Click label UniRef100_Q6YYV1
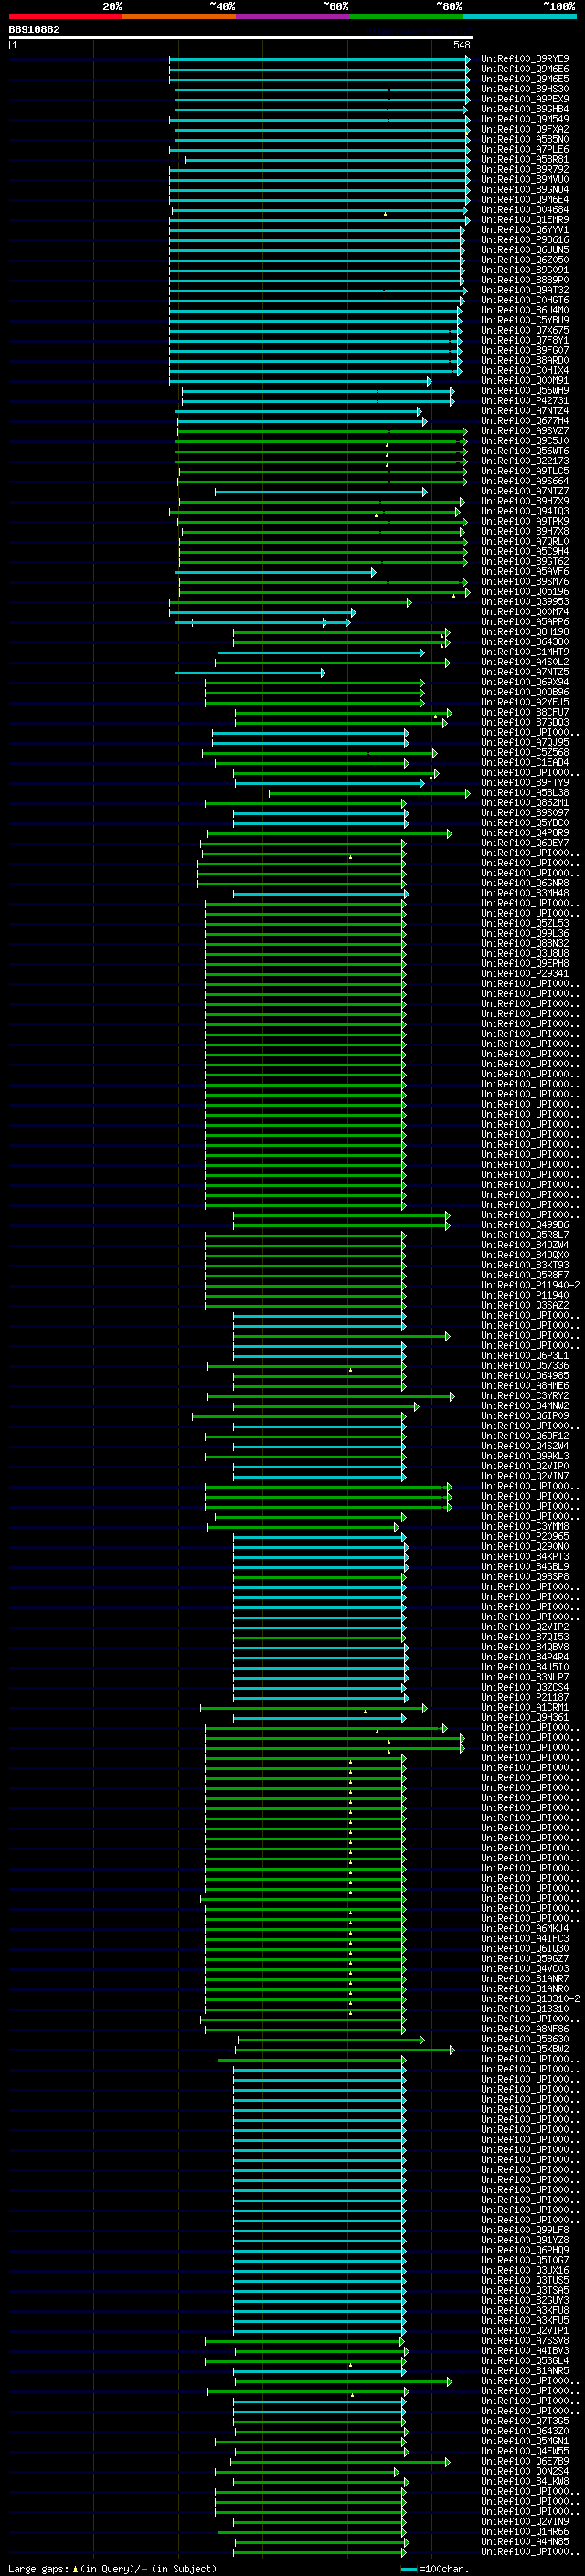Image resolution: width=585 pixels, height=2576 pixels. pos(525,230)
